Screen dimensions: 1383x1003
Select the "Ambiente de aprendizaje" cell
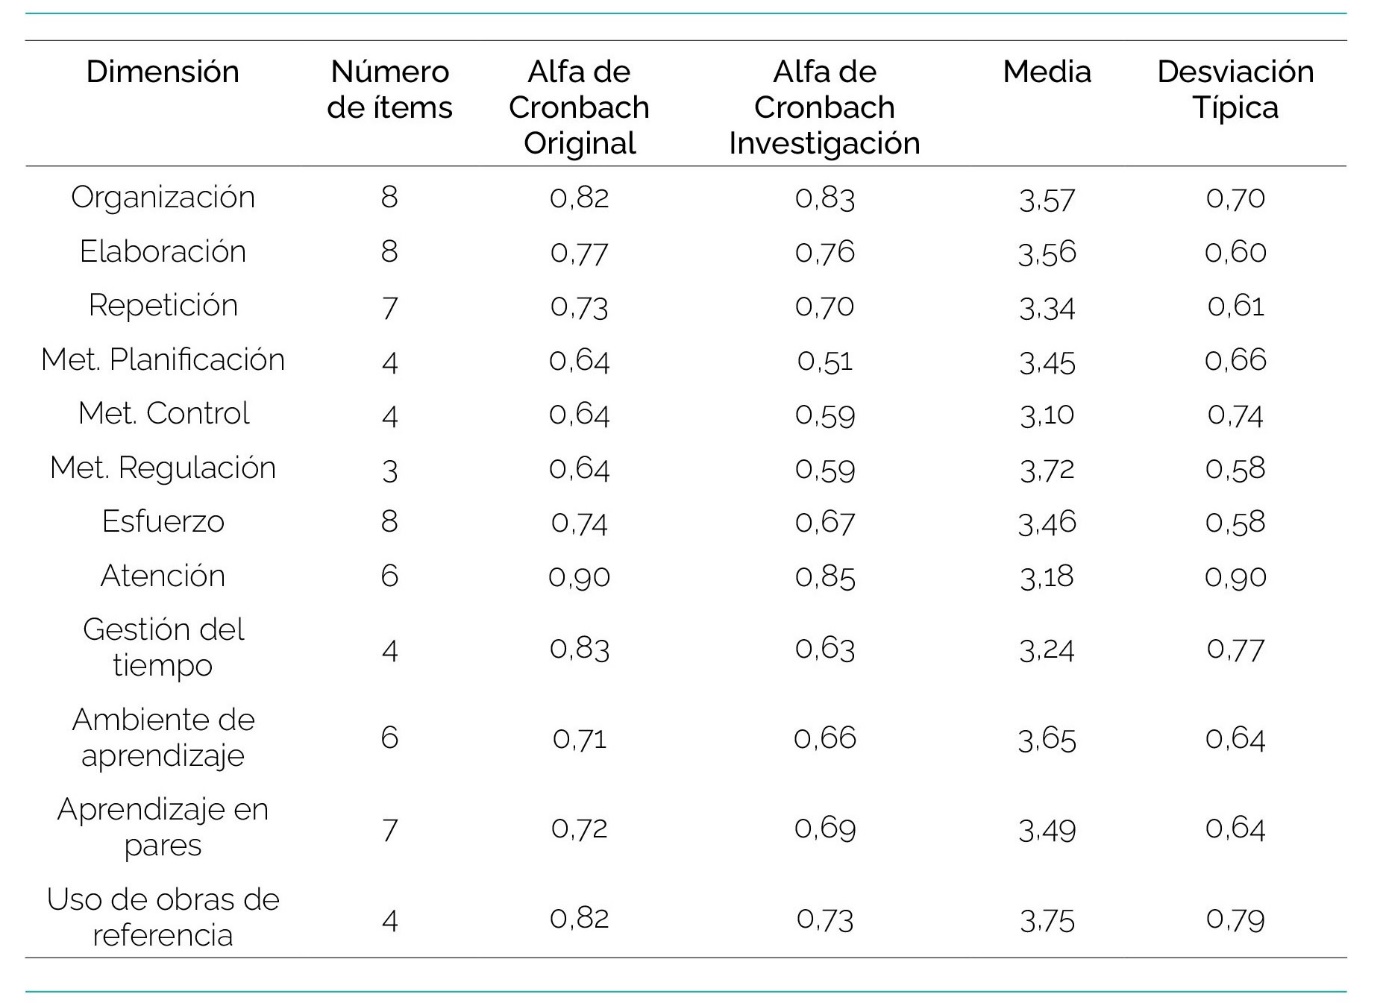(163, 737)
